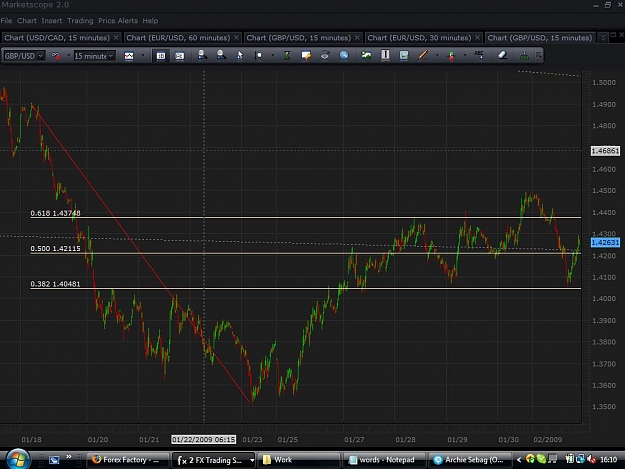Click the label note icon in toolbar

coord(306,55)
